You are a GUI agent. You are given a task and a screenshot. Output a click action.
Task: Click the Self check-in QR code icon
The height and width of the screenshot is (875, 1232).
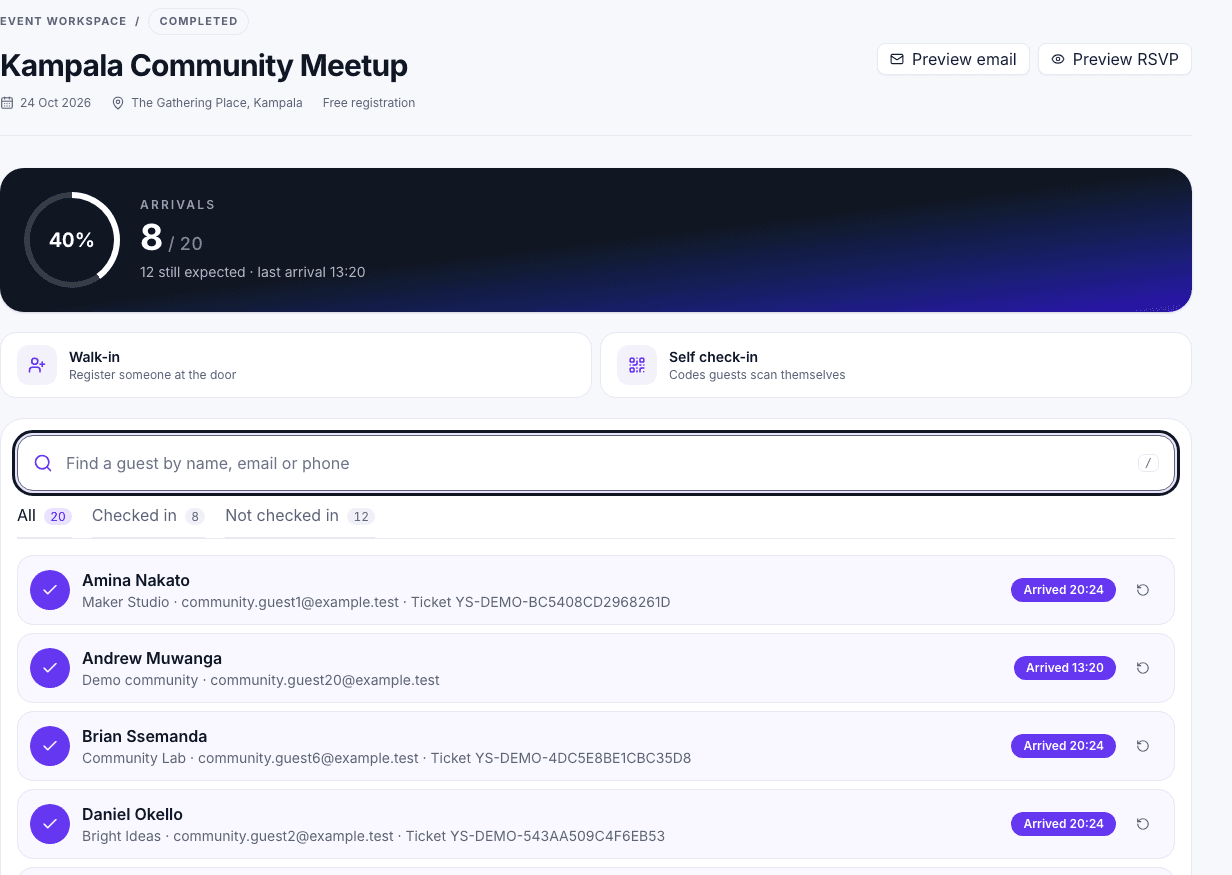pos(637,365)
